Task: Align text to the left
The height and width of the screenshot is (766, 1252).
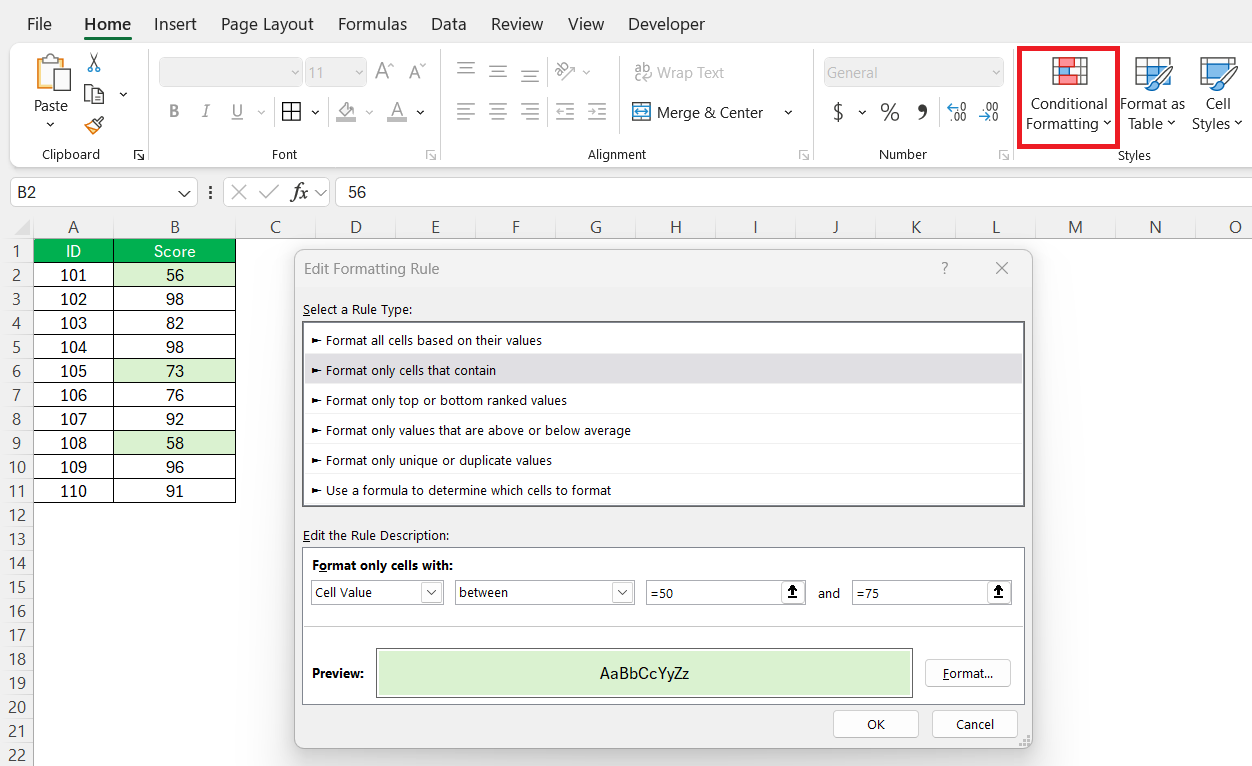Action: (x=466, y=112)
